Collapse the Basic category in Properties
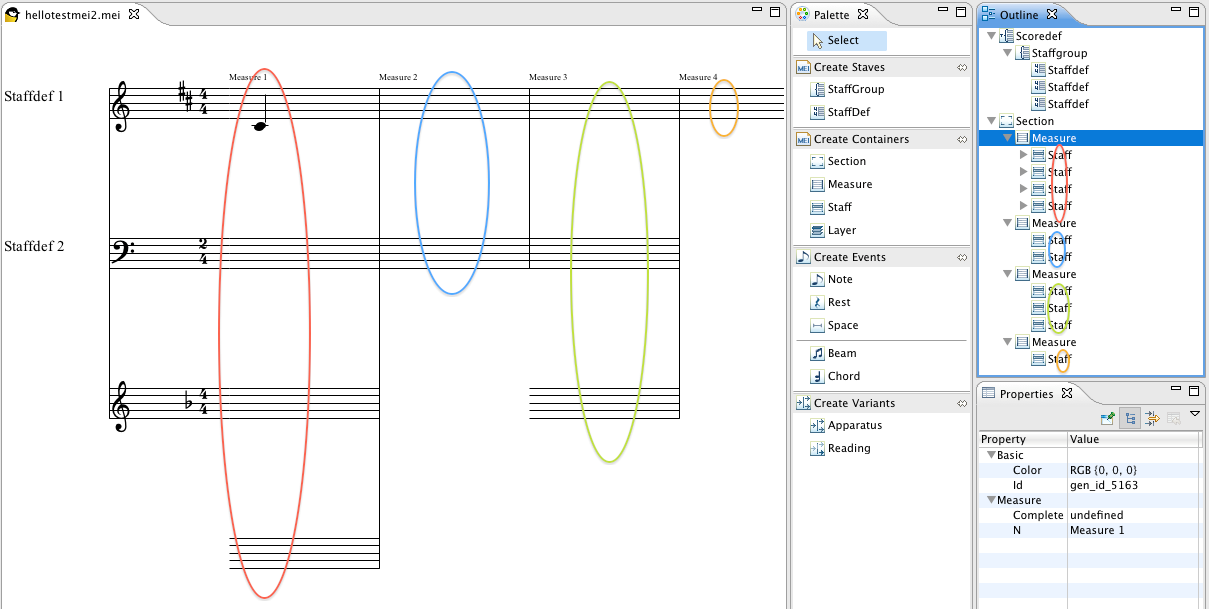Viewport: 1209px width, 609px height. [990, 456]
